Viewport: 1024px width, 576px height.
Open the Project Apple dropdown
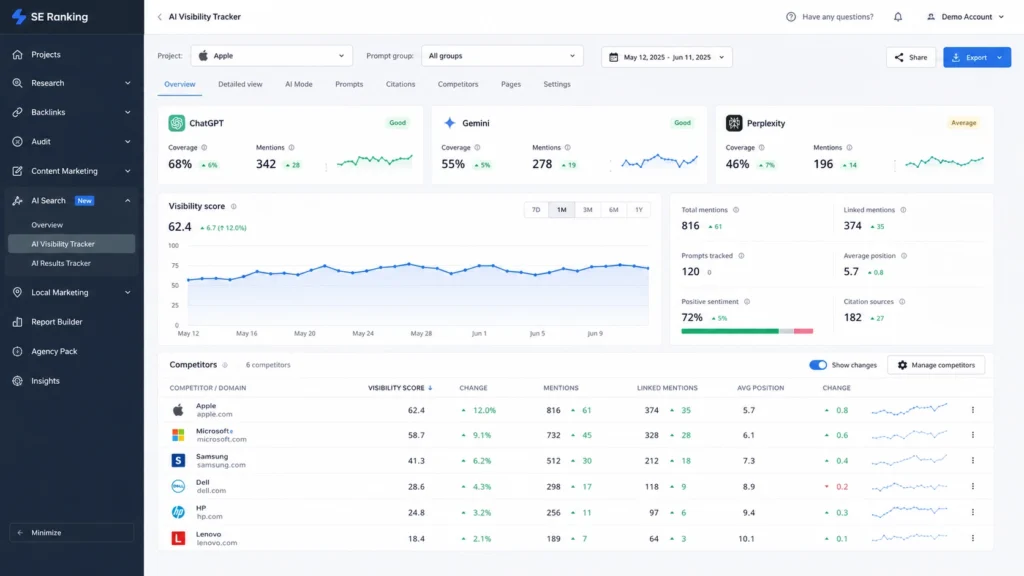[272, 56]
